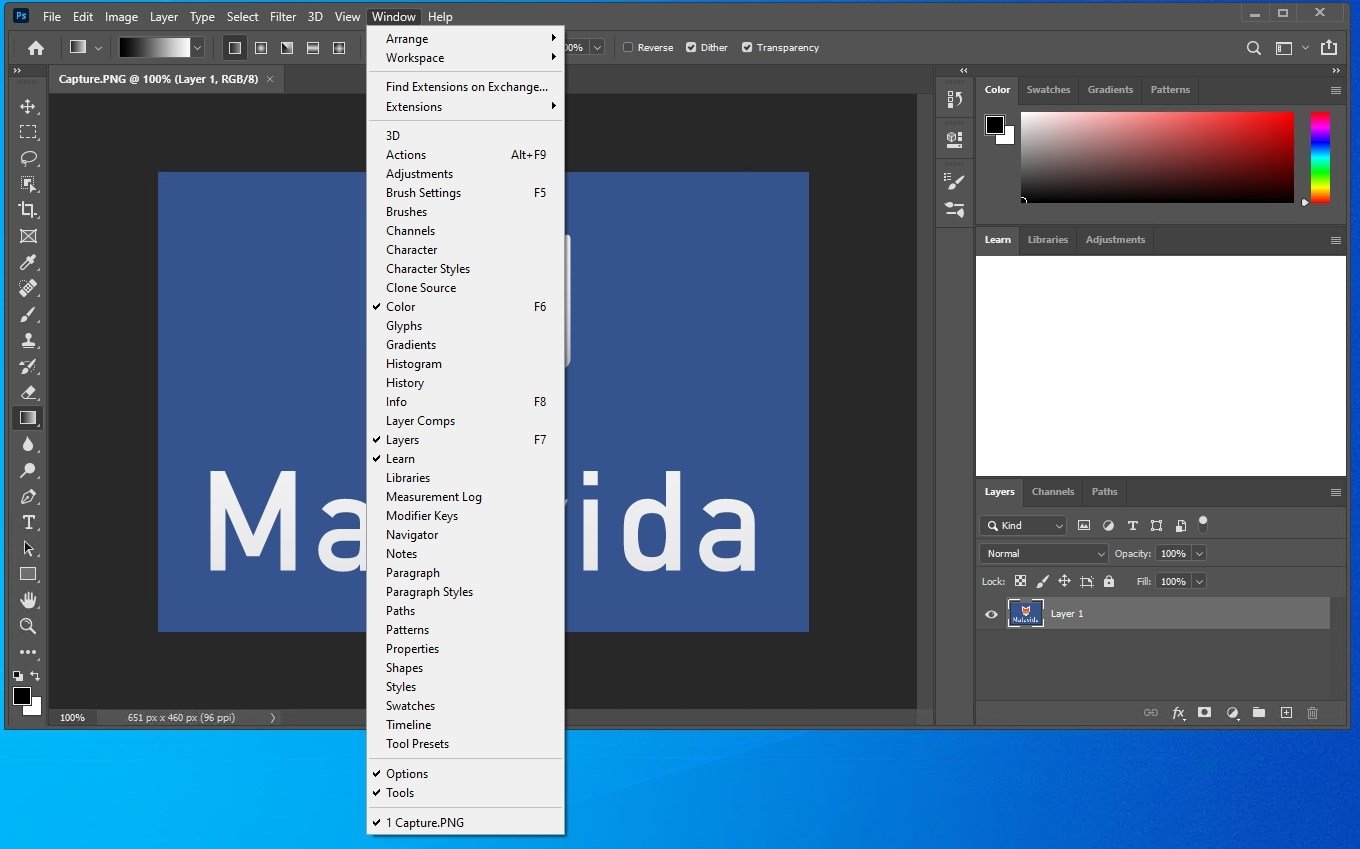Image resolution: width=1360 pixels, height=849 pixels.
Task: Disable the Dither checkbox
Action: 691,47
